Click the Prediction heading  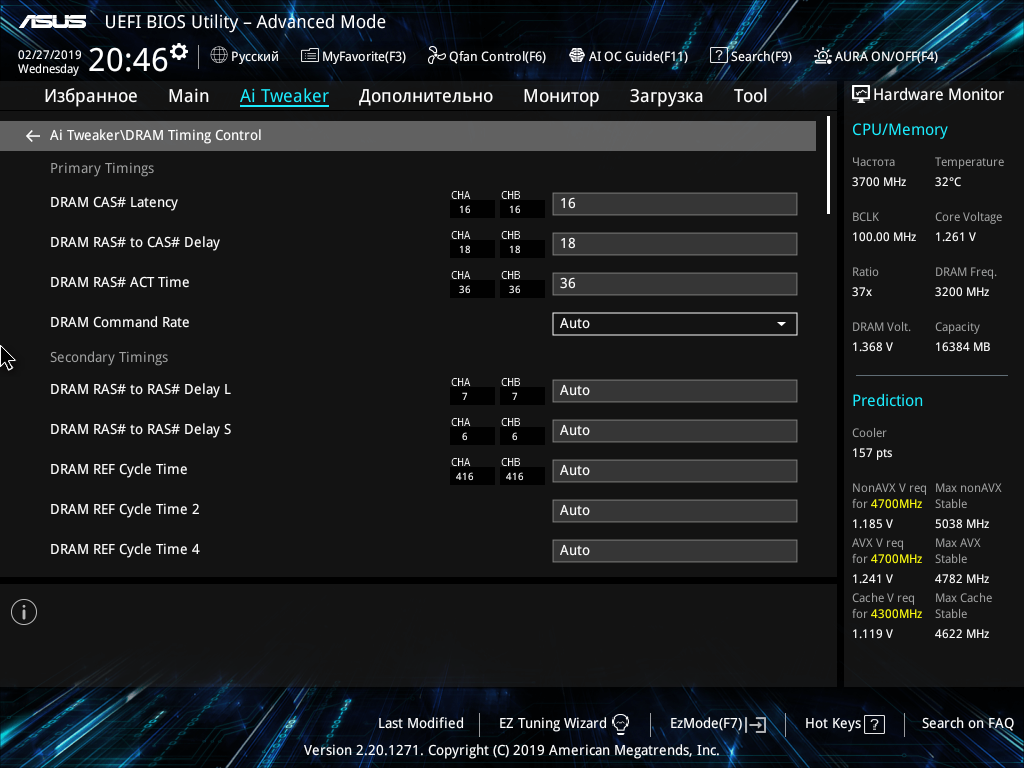pyautogui.click(x=887, y=400)
